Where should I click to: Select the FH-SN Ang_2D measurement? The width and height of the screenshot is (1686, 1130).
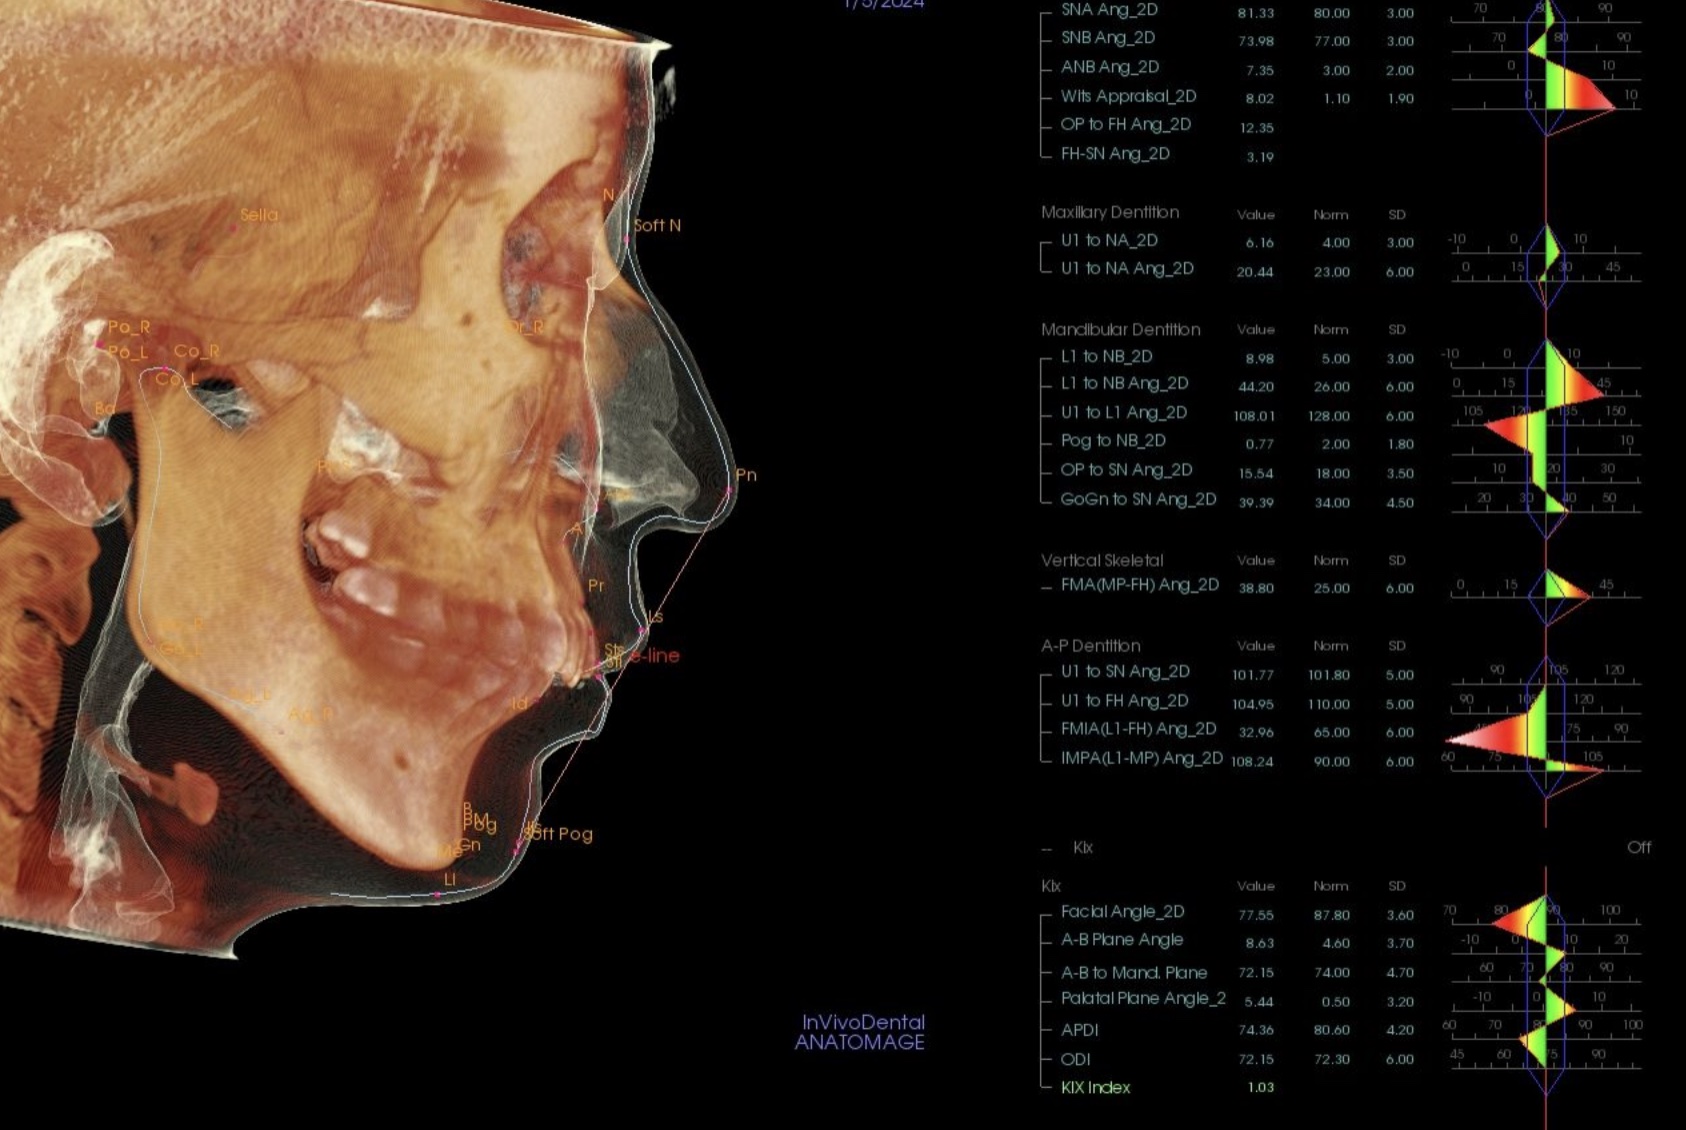1168,154
